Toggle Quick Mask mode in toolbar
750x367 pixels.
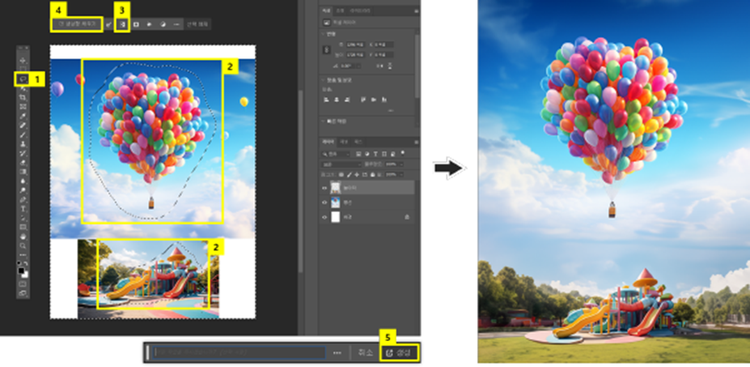click(23, 284)
